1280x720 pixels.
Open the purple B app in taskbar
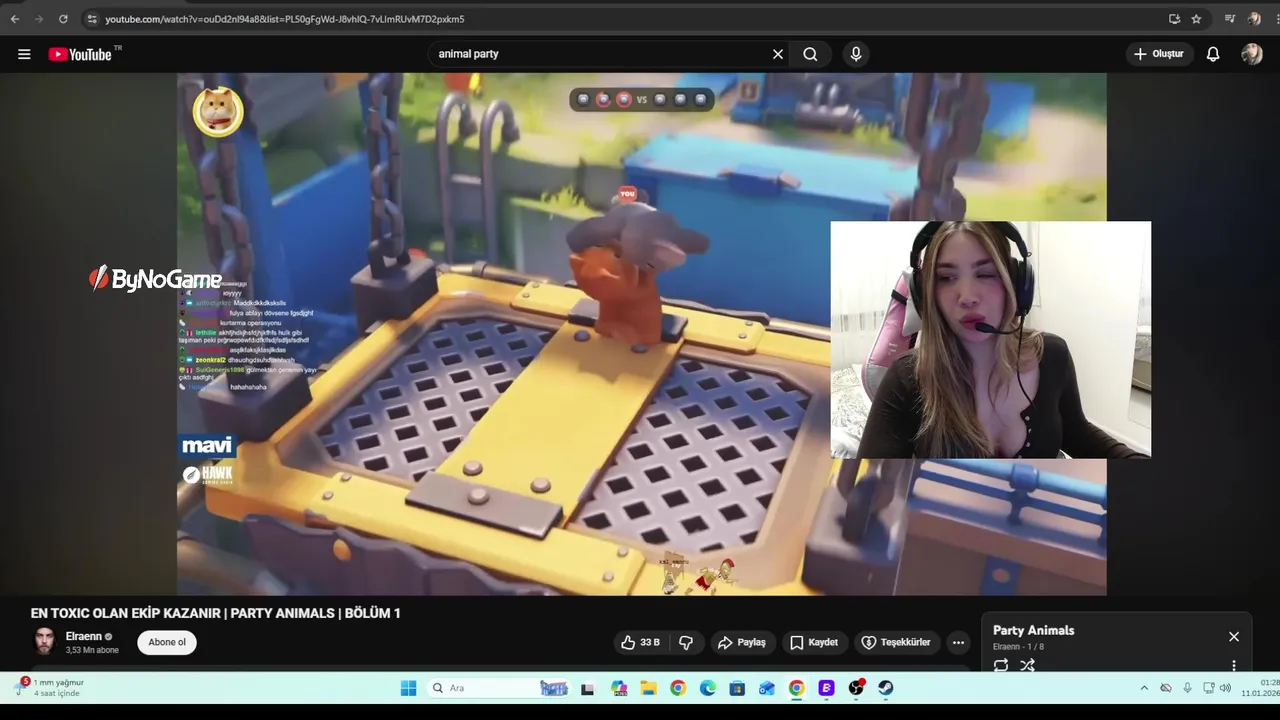pyautogui.click(x=826, y=688)
